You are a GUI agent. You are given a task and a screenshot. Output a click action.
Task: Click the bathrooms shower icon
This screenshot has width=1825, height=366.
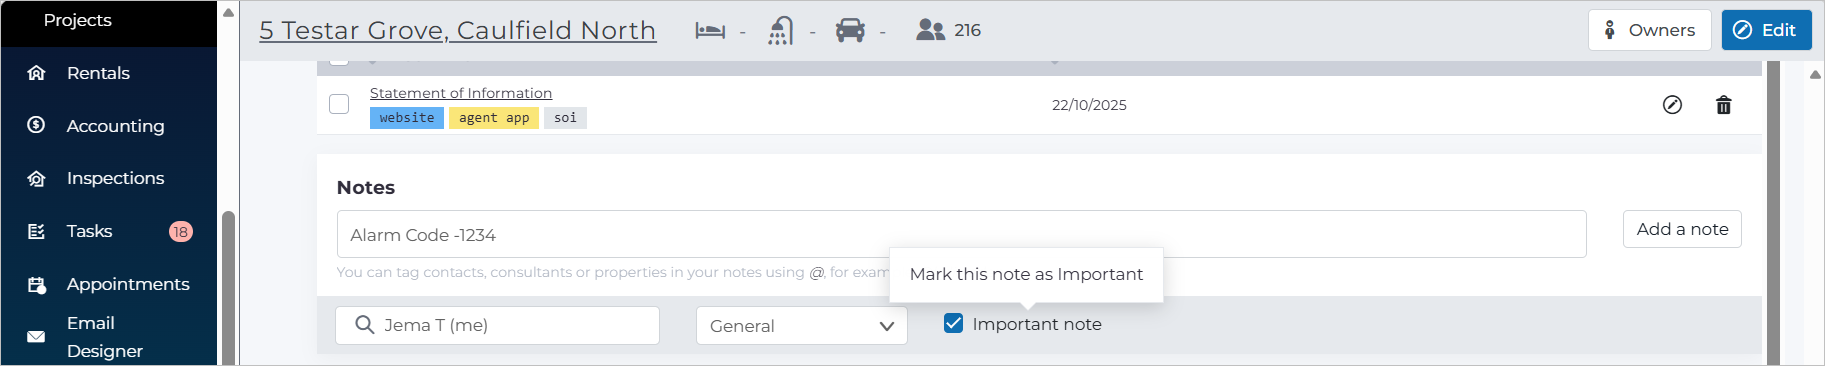pyautogui.click(x=781, y=31)
